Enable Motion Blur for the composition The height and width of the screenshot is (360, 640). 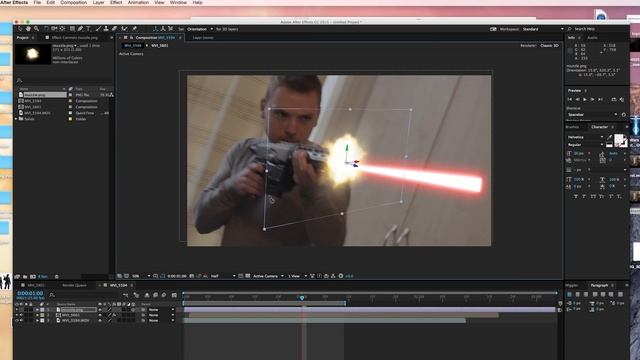tap(164, 295)
